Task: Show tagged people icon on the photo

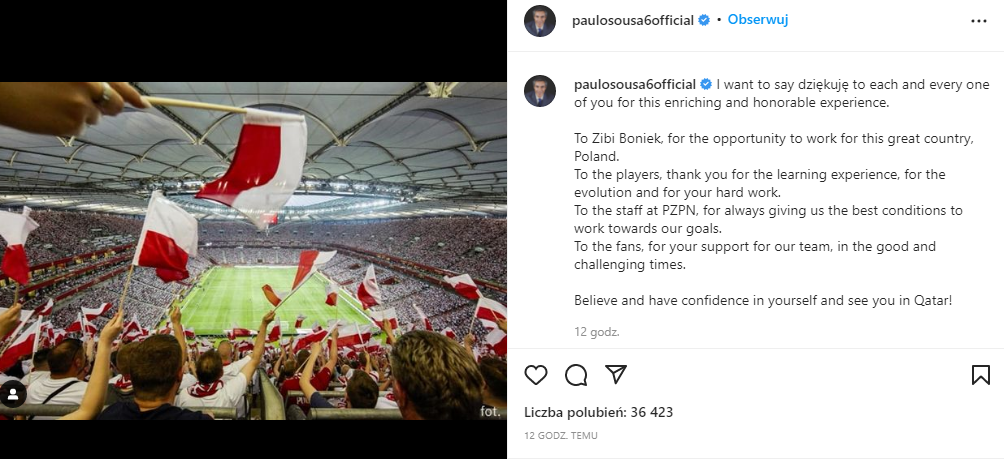Action: coord(13,395)
